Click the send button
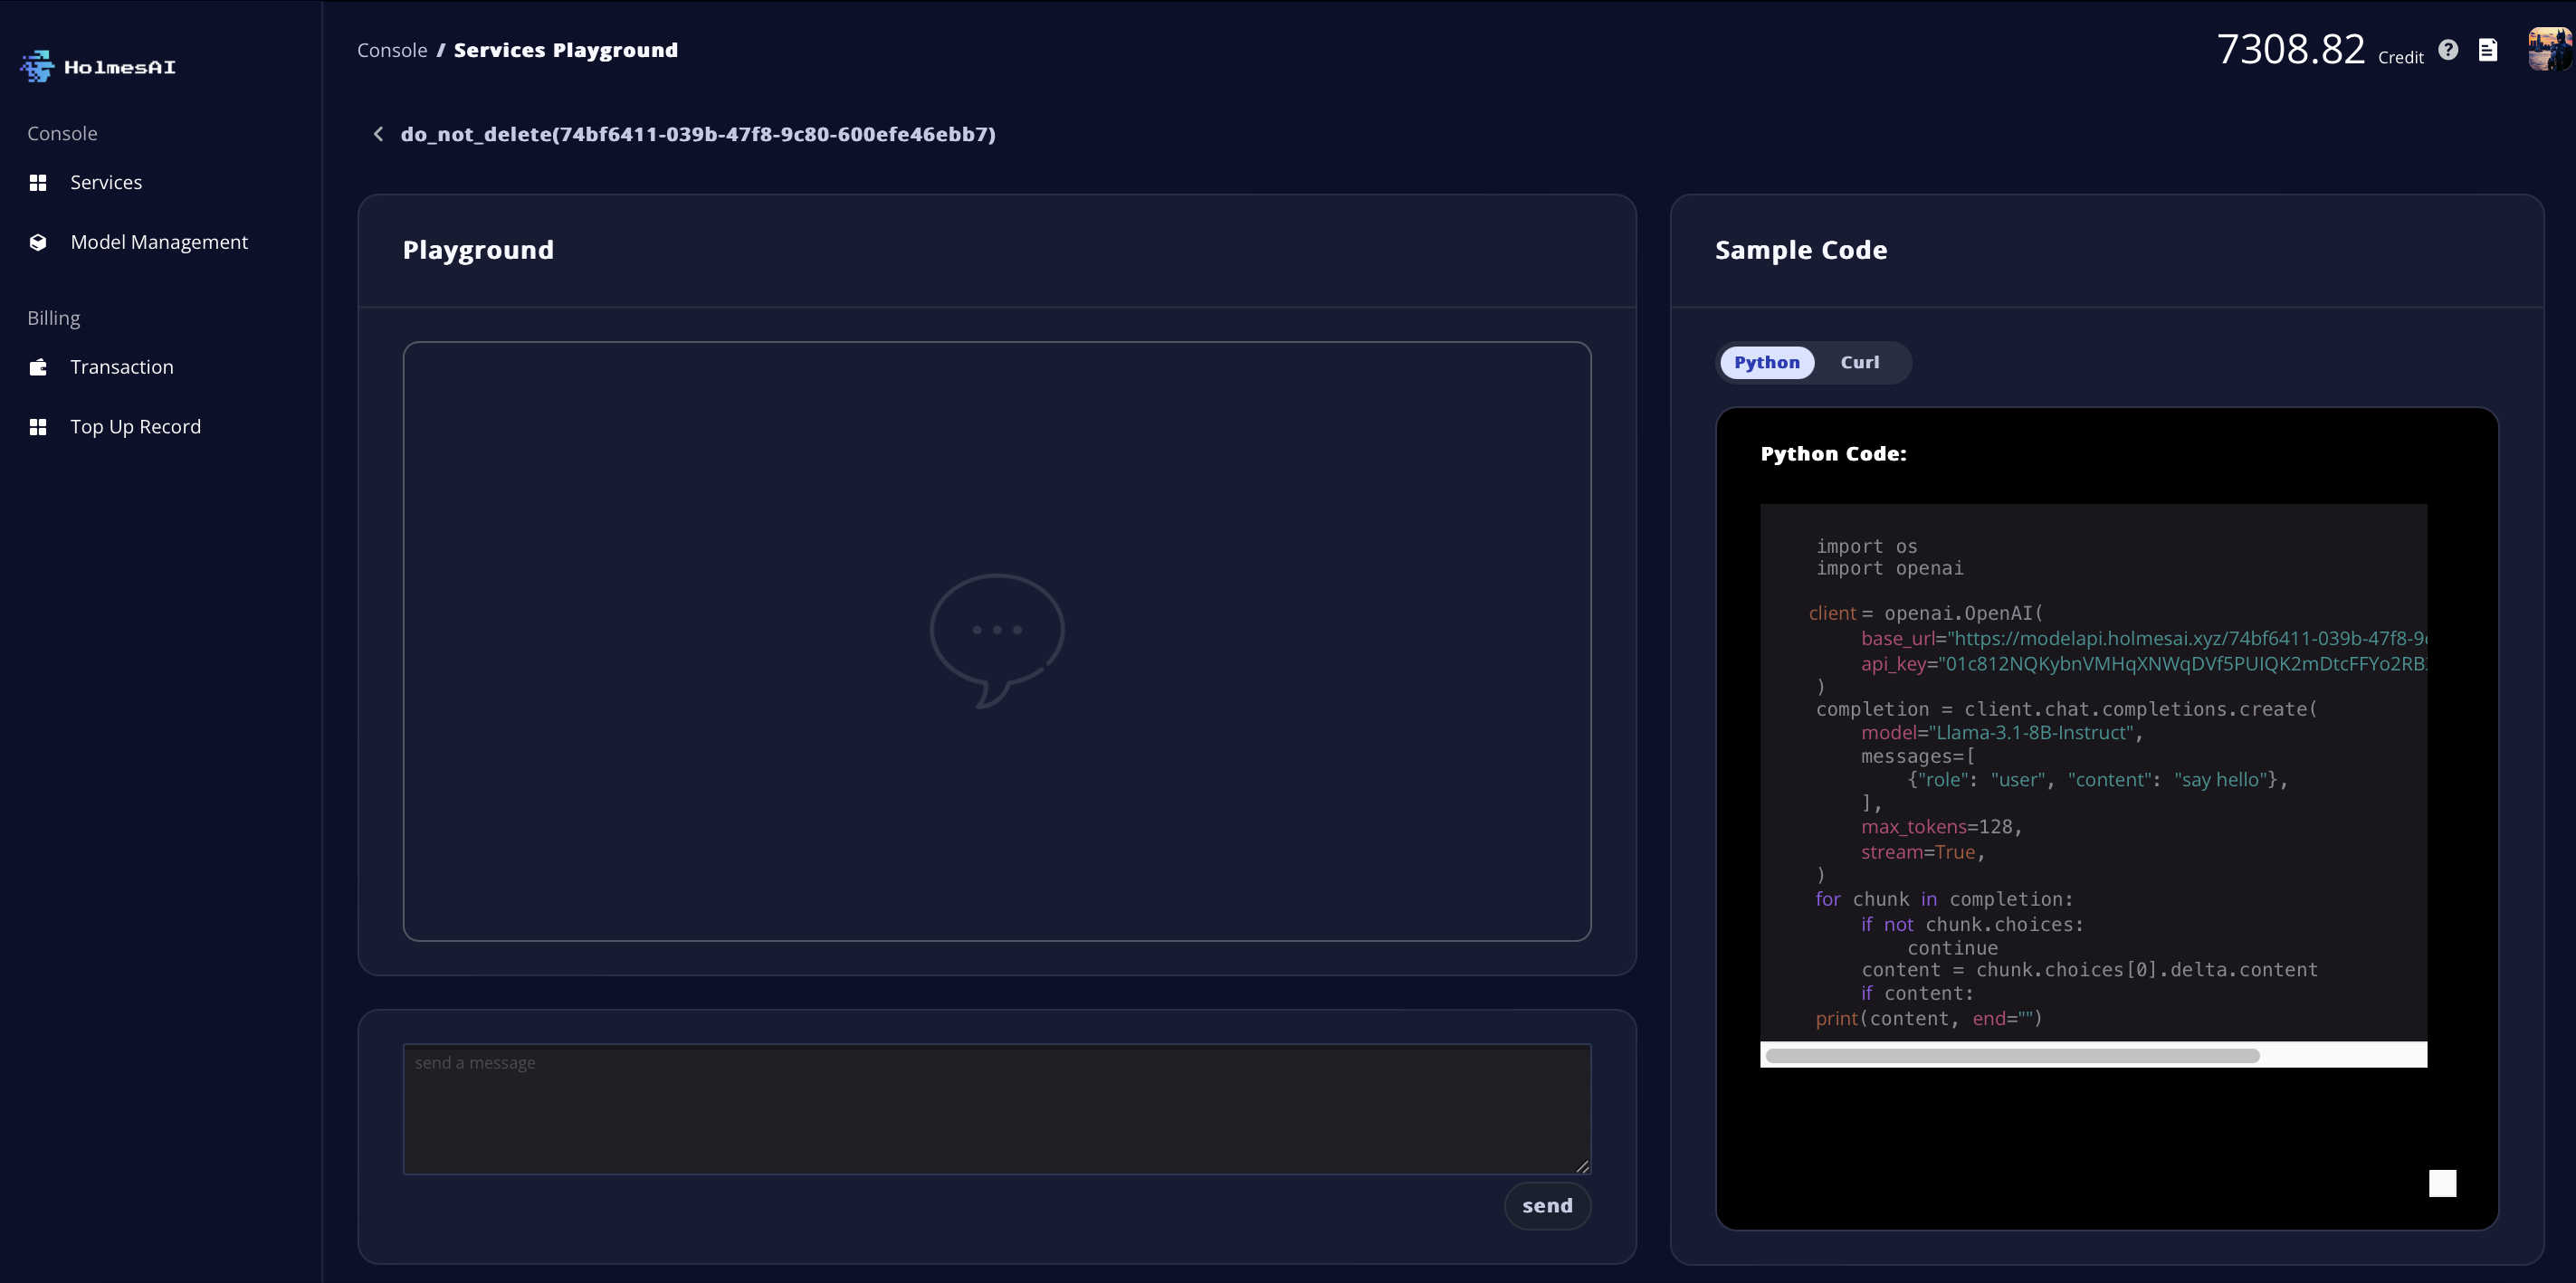 [1547, 1206]
